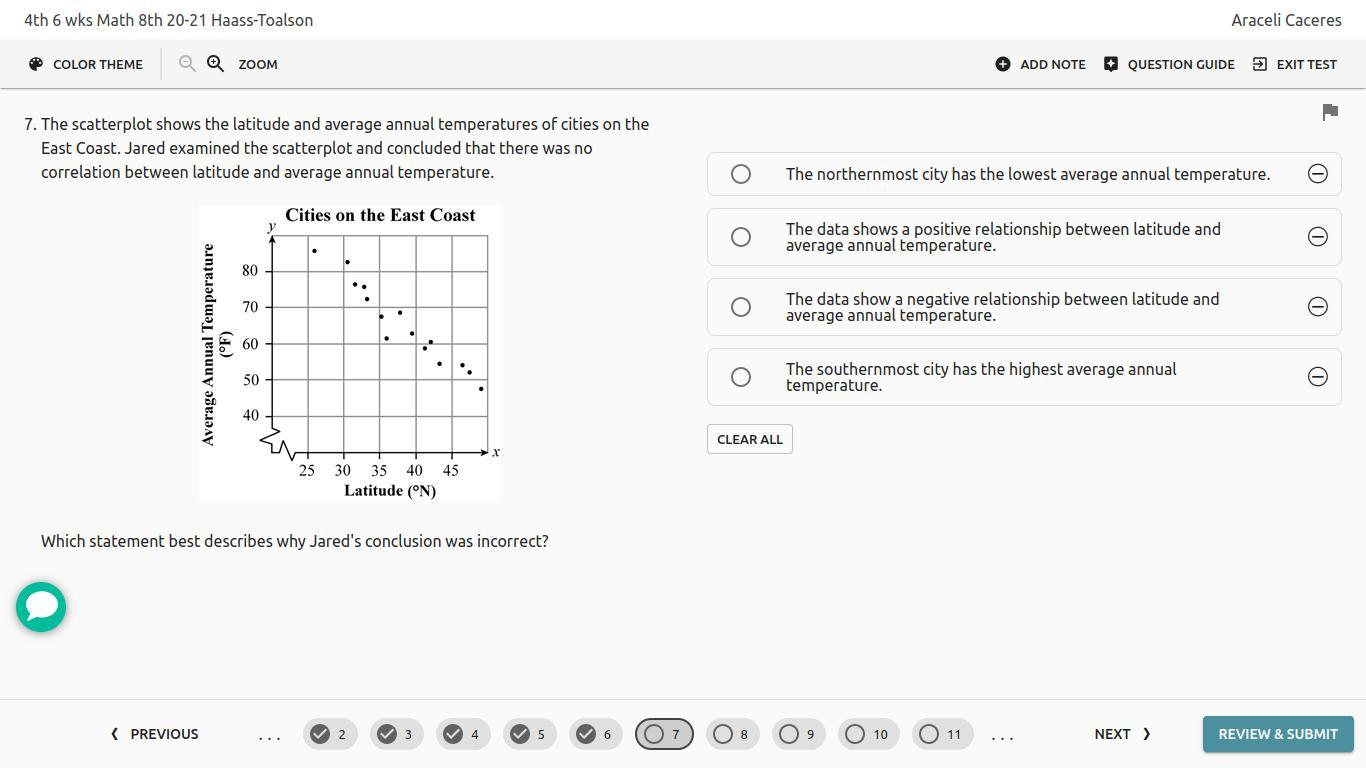Choose the negative relationship answer
Screen dimensions: 1366x768
coord(741,307)
